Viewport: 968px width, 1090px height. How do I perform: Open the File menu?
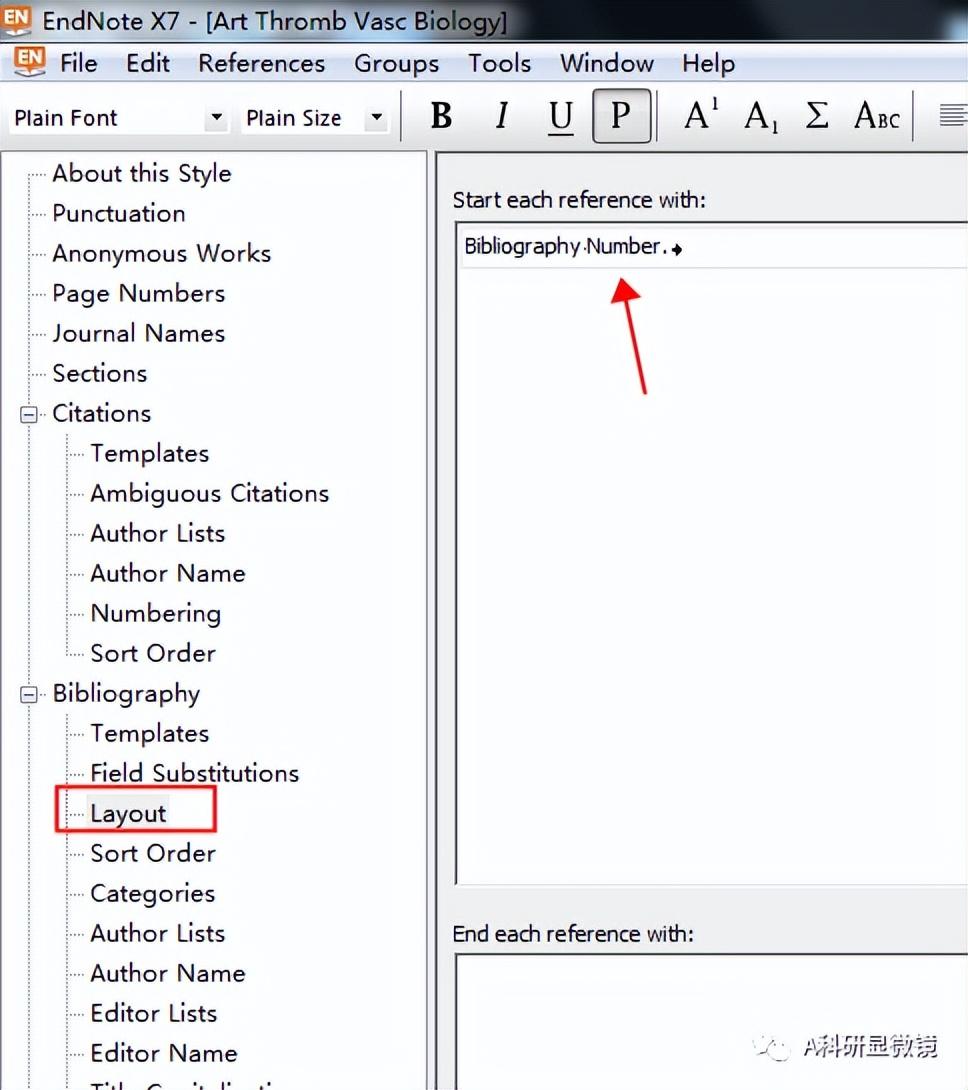tap(79, 63)
